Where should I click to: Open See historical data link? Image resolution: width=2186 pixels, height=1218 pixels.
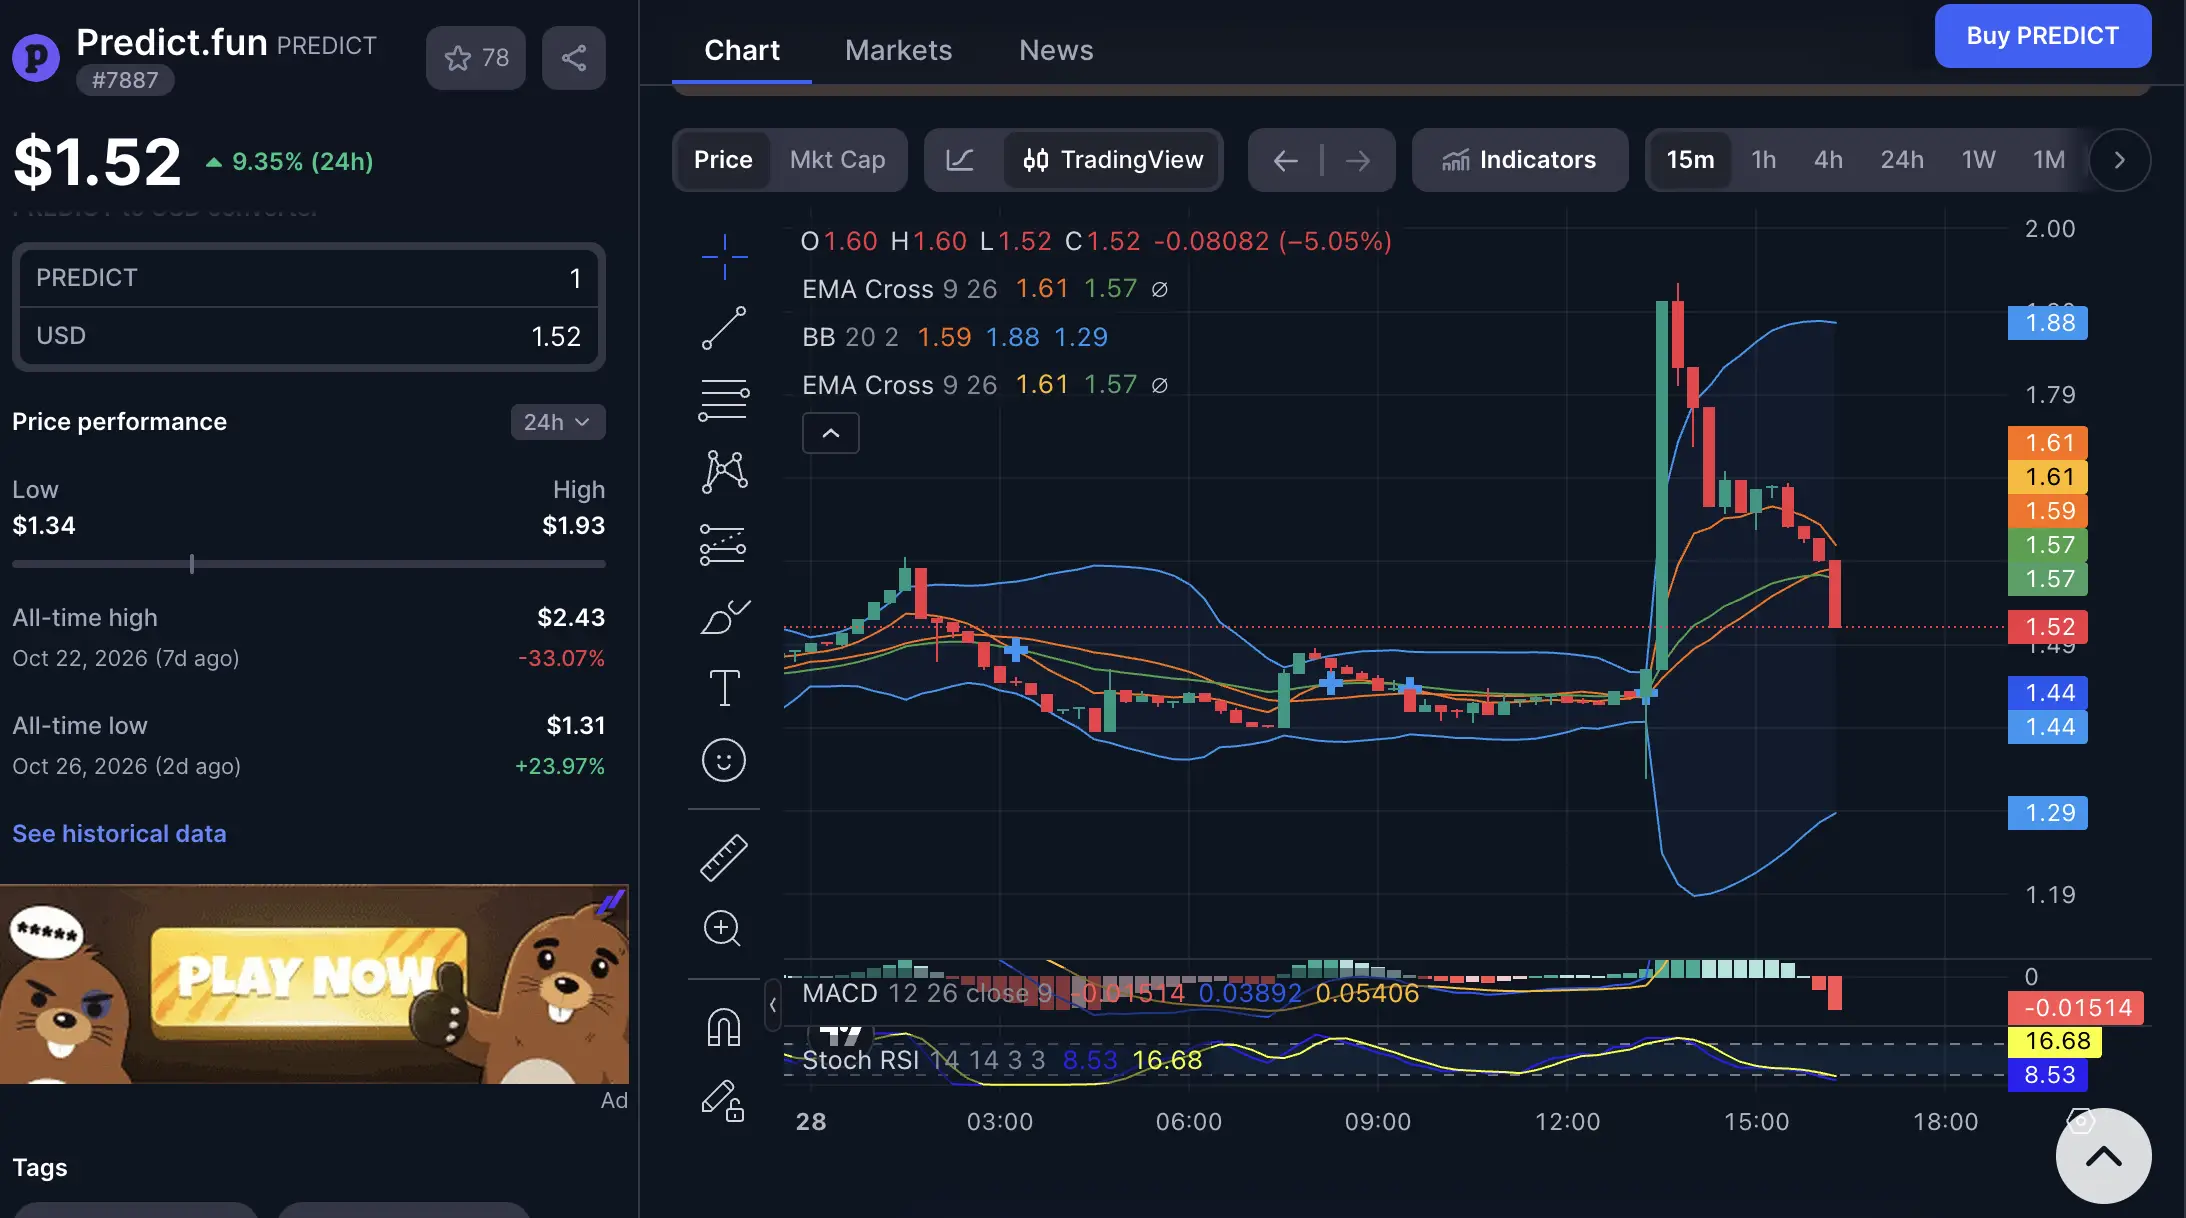coord(119,833)
